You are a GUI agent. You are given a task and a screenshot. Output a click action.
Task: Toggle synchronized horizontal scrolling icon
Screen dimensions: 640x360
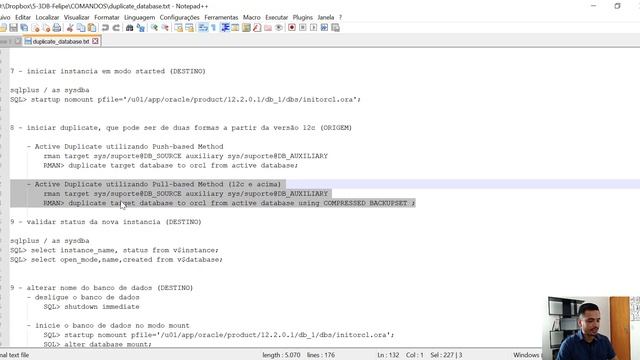coord(189,28)
